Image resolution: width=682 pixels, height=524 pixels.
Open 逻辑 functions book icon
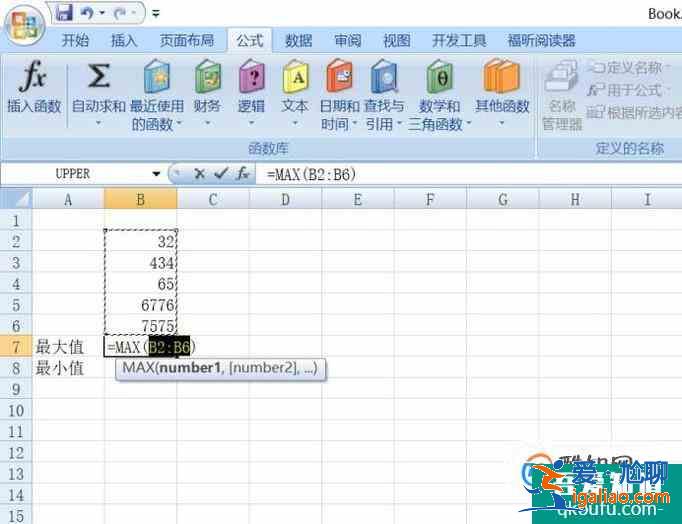251,77
